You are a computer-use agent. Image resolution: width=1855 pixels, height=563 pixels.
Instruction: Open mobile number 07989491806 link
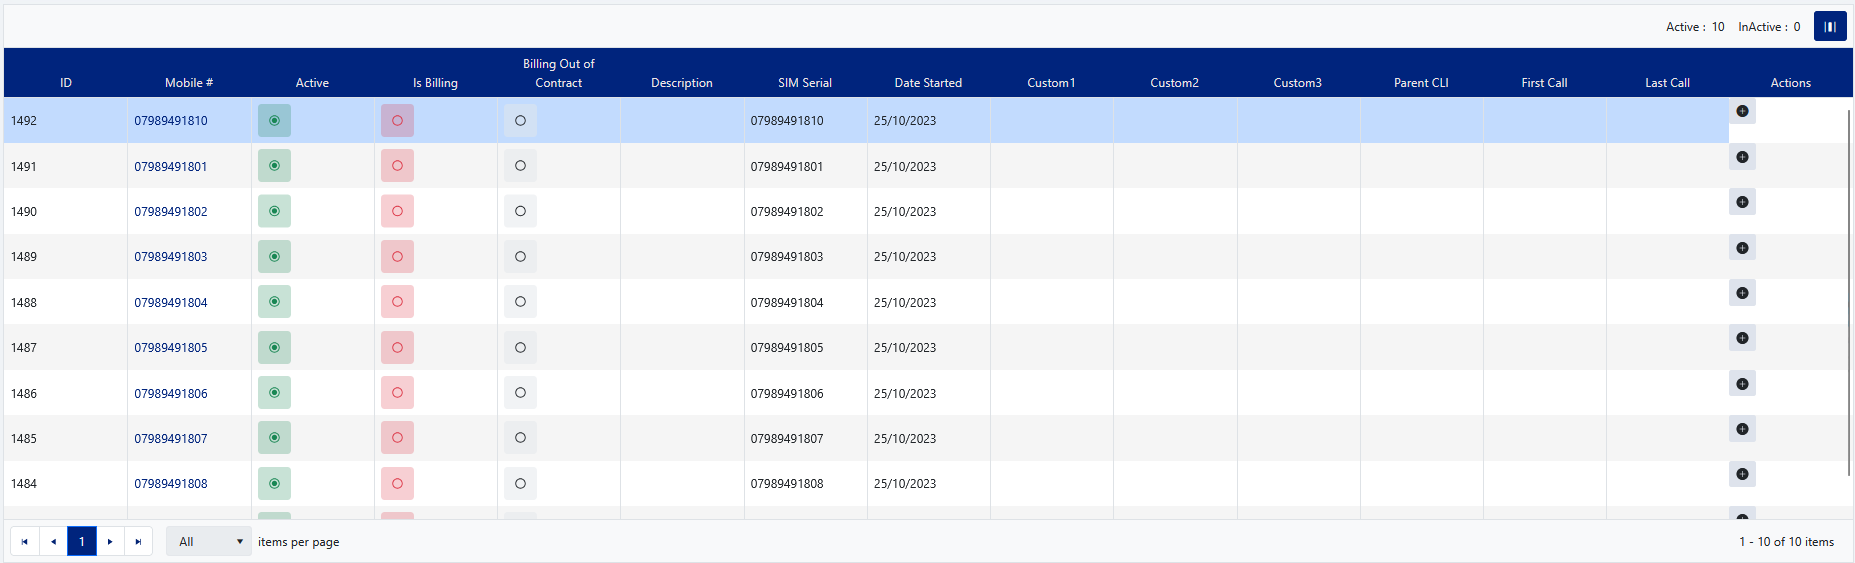[x=171, y=394]
